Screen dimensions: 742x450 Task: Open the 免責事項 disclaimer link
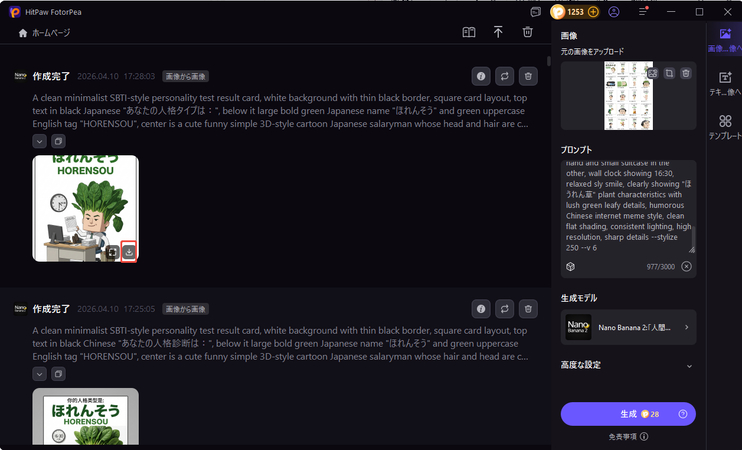click(x=628, y=436)
